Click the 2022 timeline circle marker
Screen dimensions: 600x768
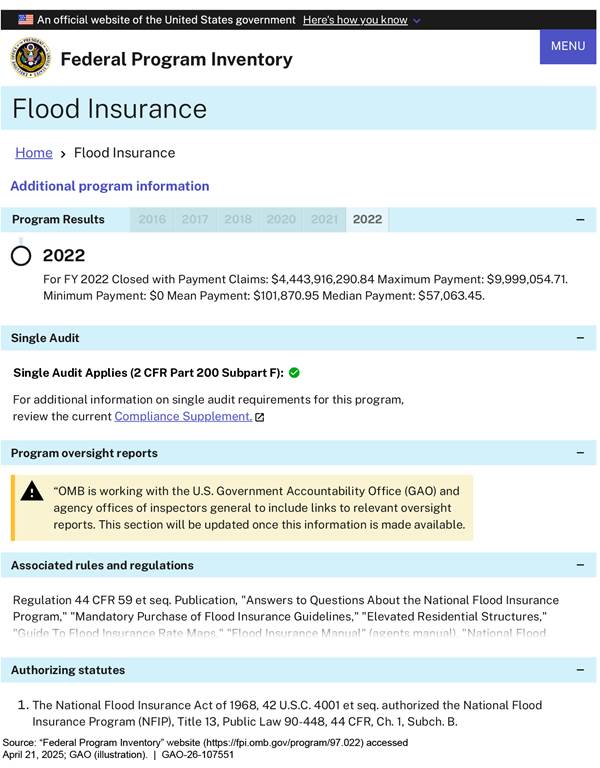[21, 256]
